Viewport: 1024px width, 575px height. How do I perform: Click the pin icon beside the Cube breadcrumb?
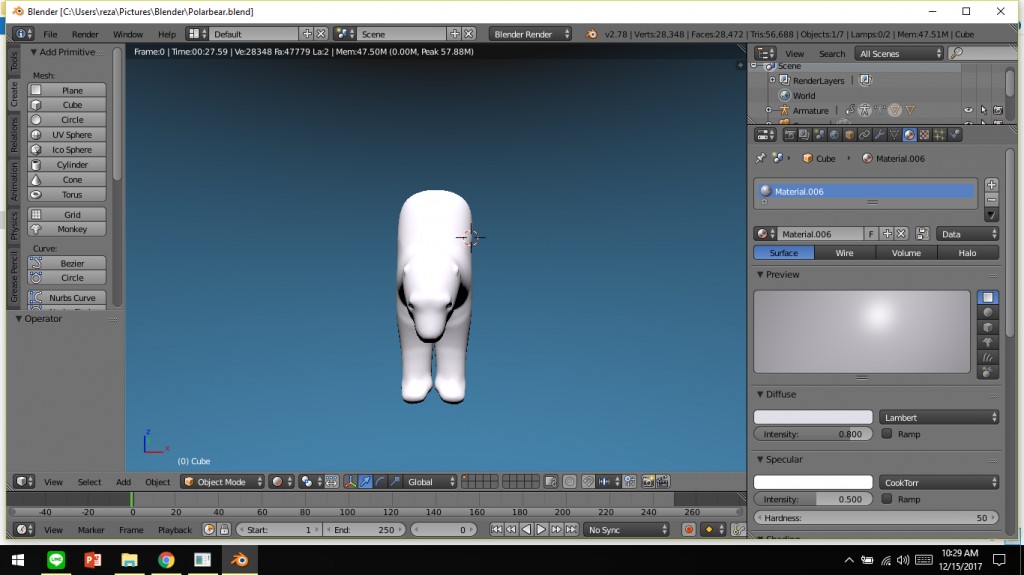761,158
